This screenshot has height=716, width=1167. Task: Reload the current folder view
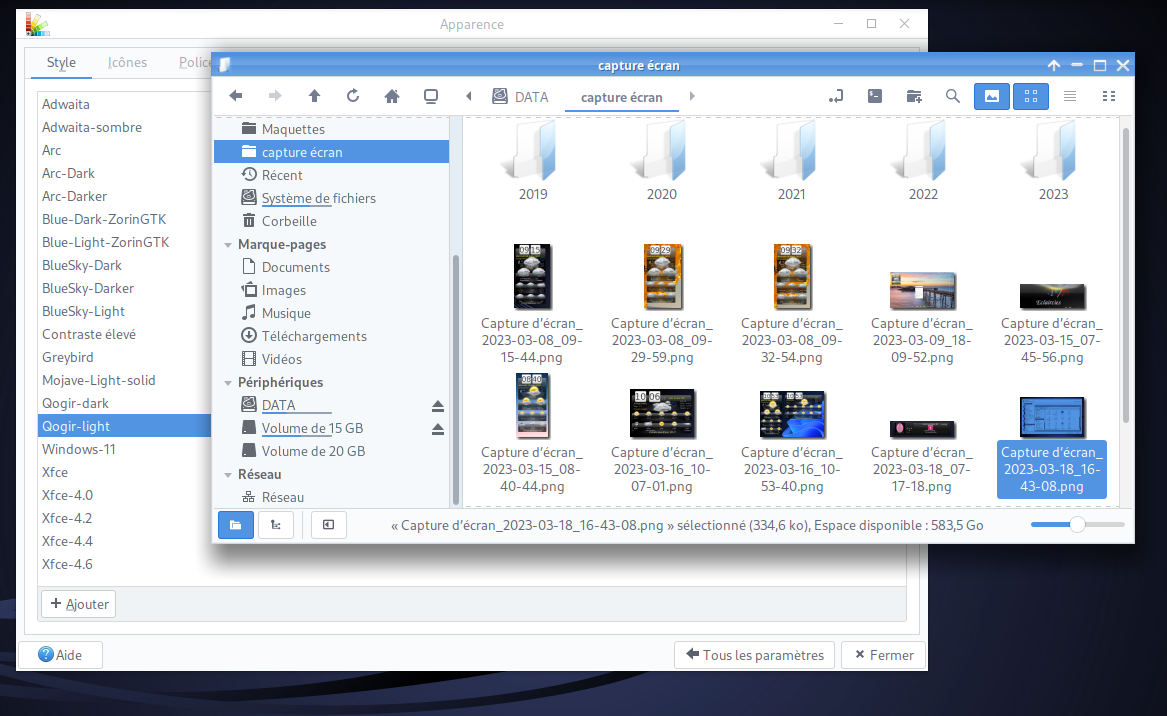click(353, 96)
